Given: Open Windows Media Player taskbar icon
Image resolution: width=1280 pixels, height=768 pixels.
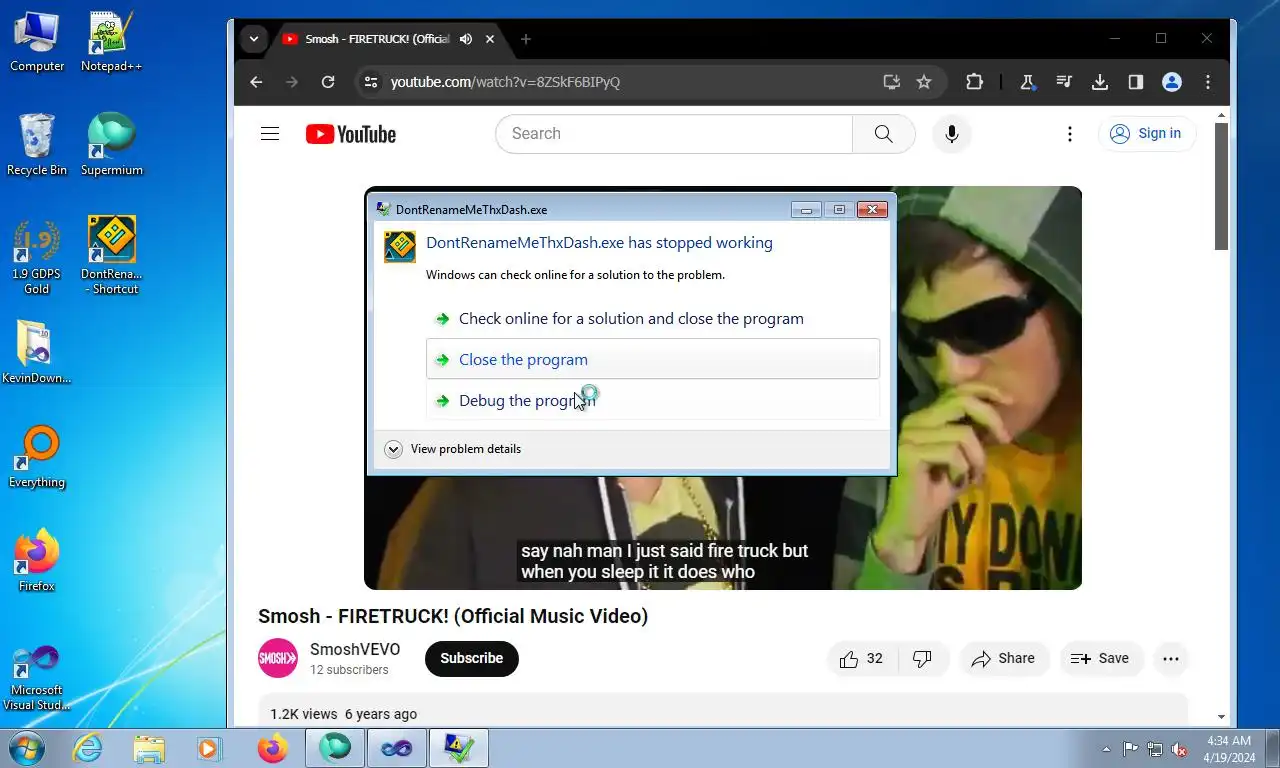Looking at the screenshot, I should pyautogui.click(x=209, y=748).
